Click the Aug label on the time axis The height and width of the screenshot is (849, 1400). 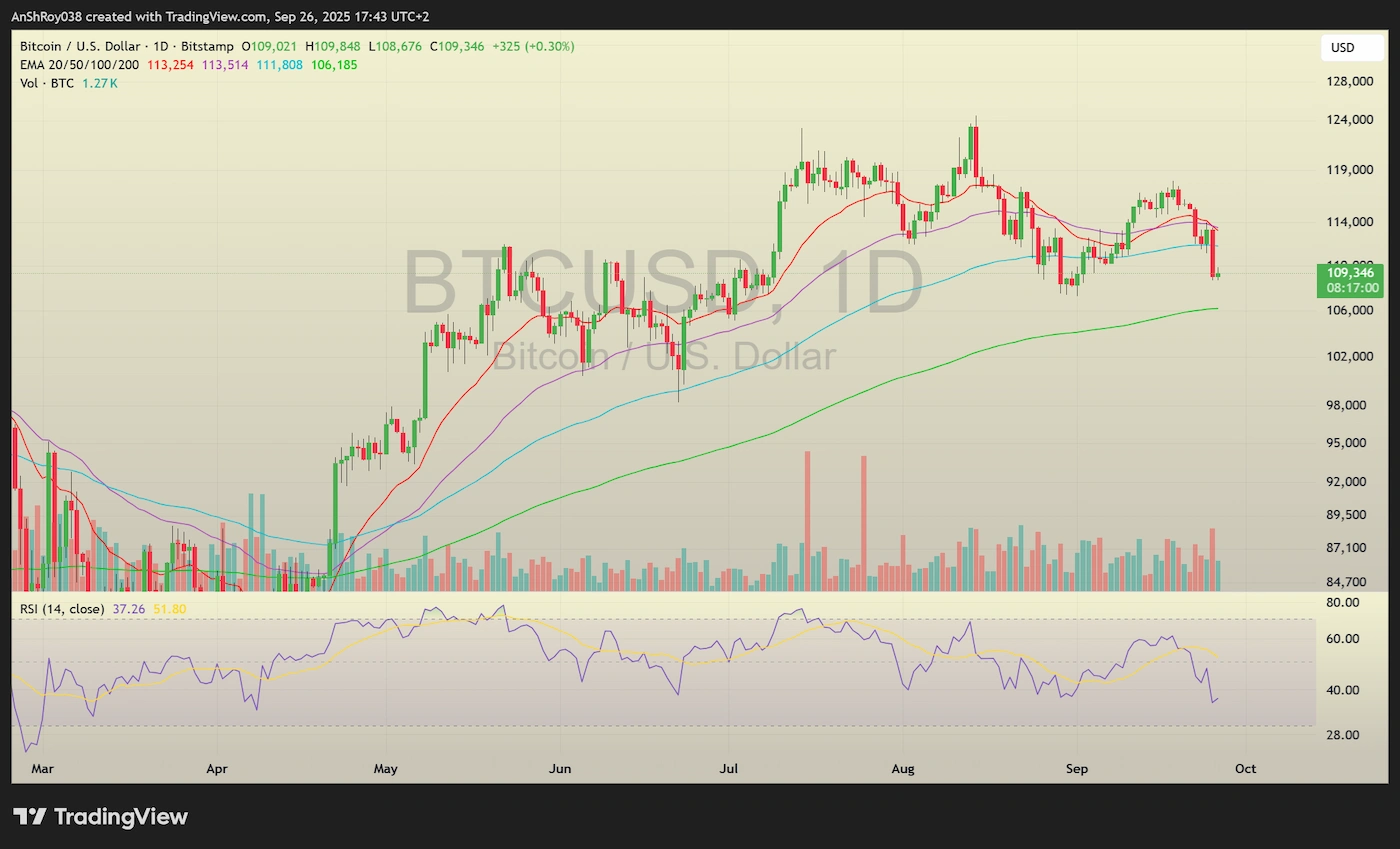coord(903,769)
